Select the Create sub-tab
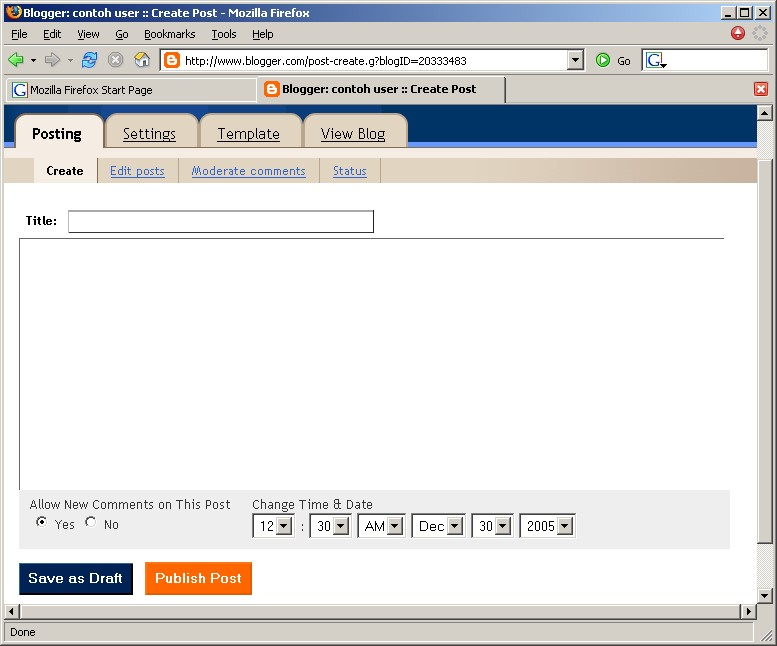This screenshot has height=646, width=777. [65, 171]
